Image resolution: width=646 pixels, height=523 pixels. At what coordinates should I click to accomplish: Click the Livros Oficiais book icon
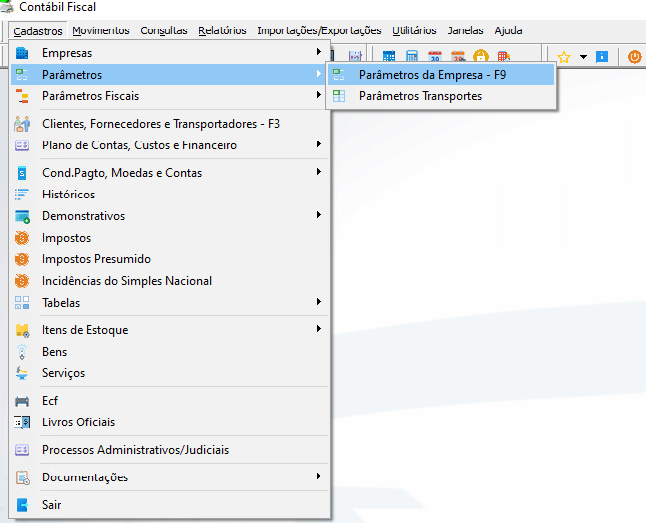22,422
